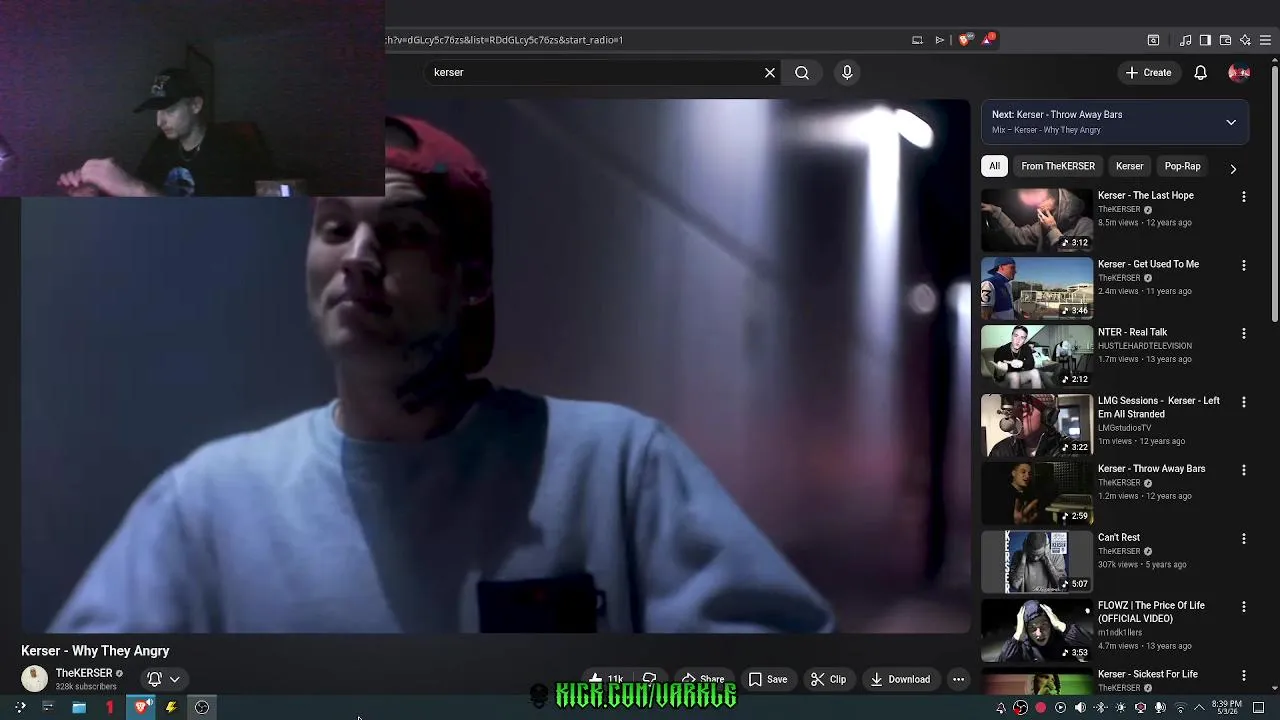Screen dimensions: 1280x720
Task: Open more actions ellipsis under the video
Action: click(958, 679)
